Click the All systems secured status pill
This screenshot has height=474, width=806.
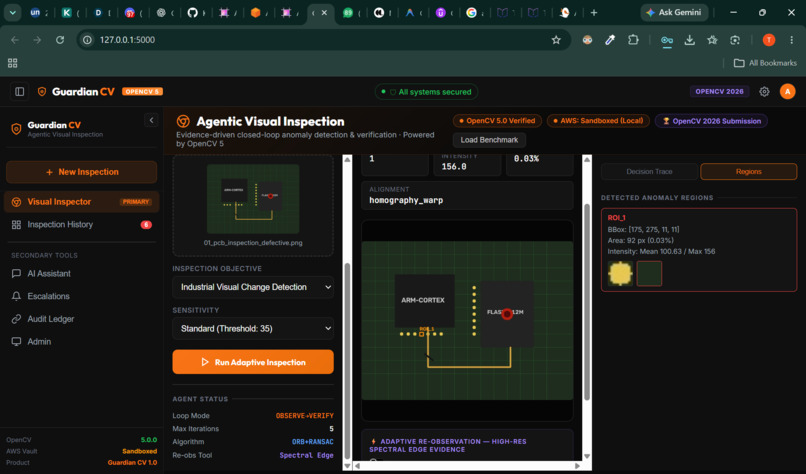pyautogui.click(x=427, y=92)
